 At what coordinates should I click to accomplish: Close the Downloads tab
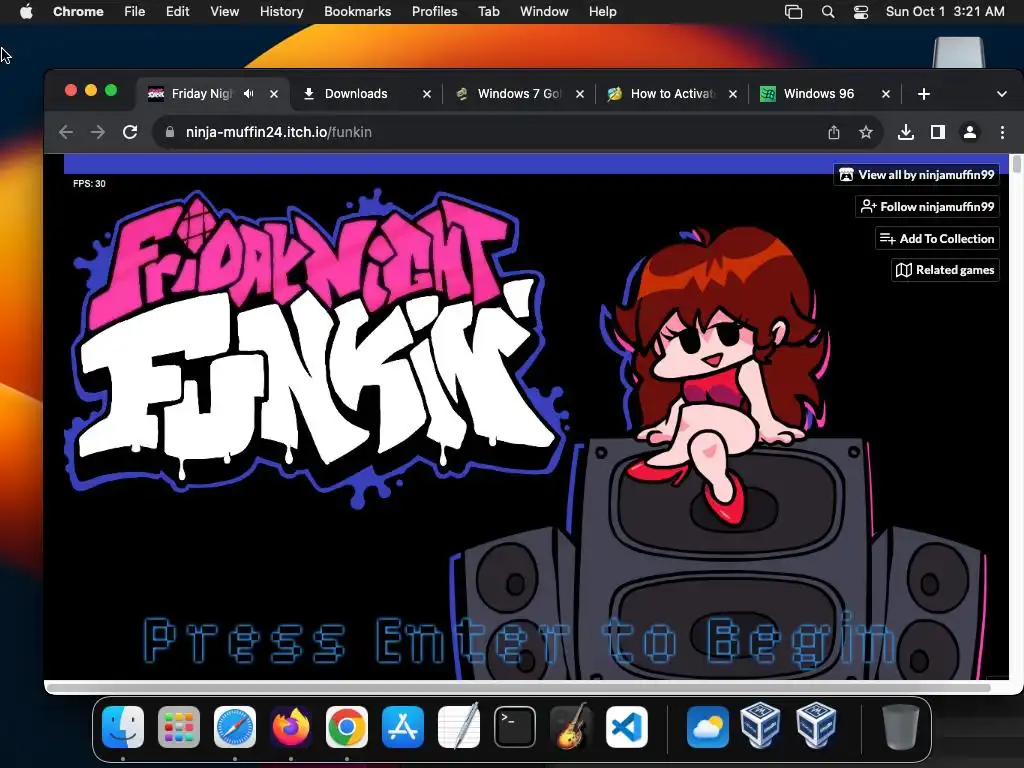pos(427,94)
